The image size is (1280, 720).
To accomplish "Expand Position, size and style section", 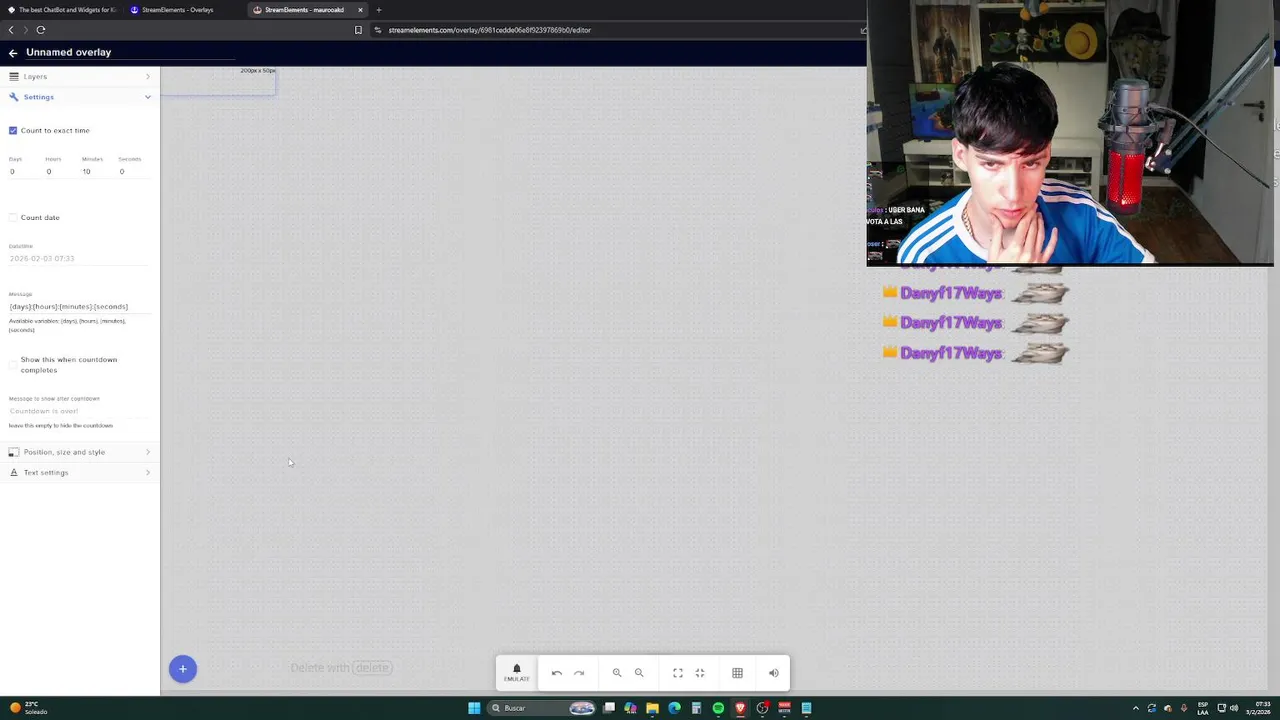I will [x=80, y=452].
